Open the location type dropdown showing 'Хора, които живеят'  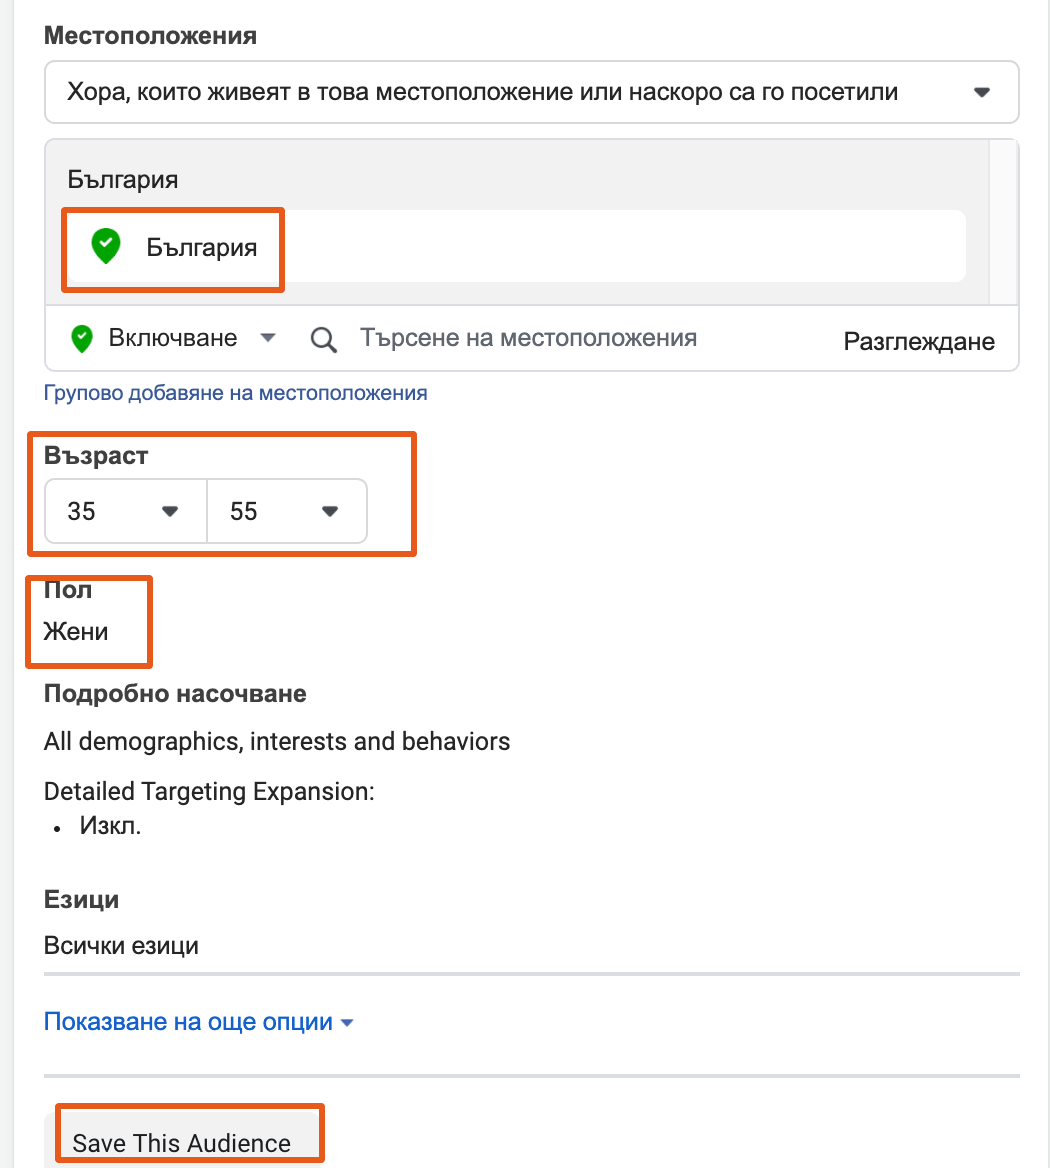click(531, 92)
